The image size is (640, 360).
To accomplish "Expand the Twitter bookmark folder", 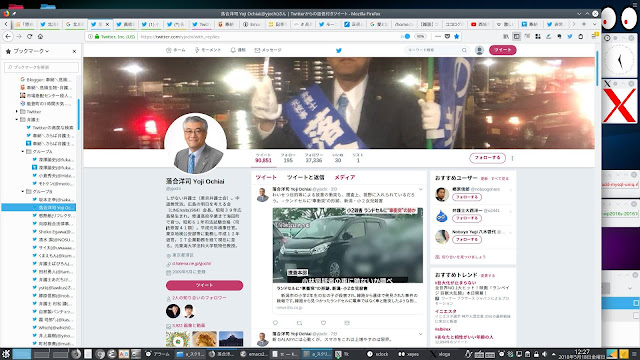I will (x=17, y=111).
